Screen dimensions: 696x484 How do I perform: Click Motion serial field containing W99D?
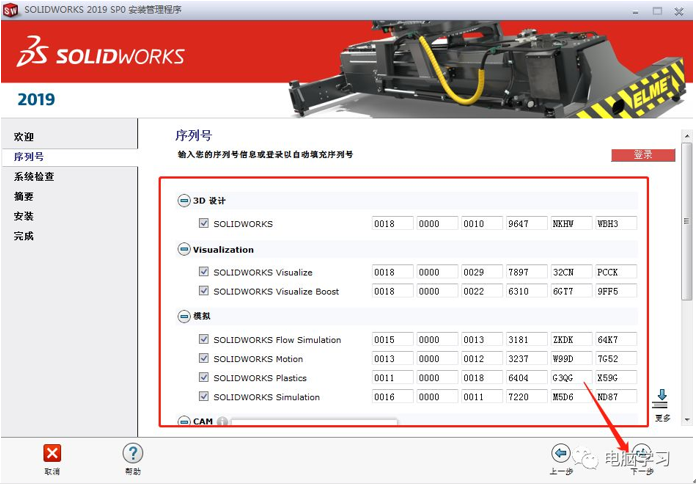pyautogui.click(x=571, y=358)
